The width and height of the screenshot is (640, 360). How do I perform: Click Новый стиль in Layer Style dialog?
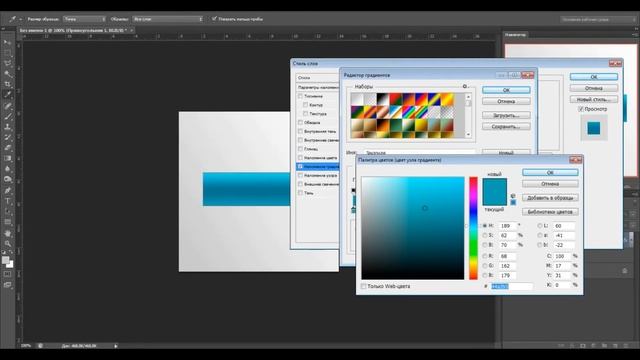tap(594, 100)
